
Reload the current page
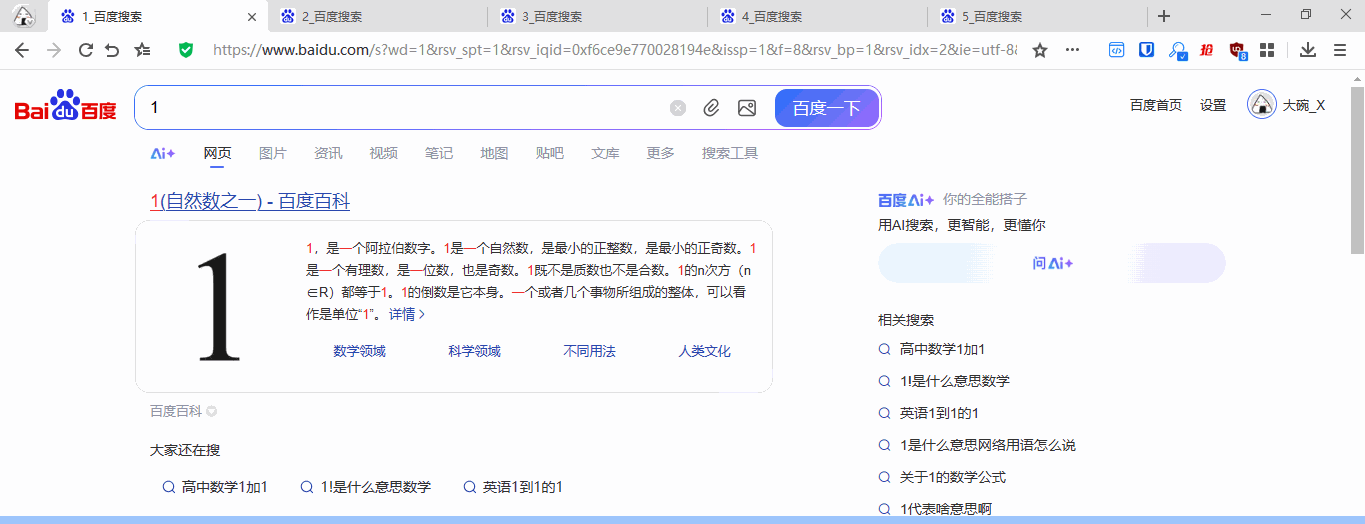tap(86, 50)
